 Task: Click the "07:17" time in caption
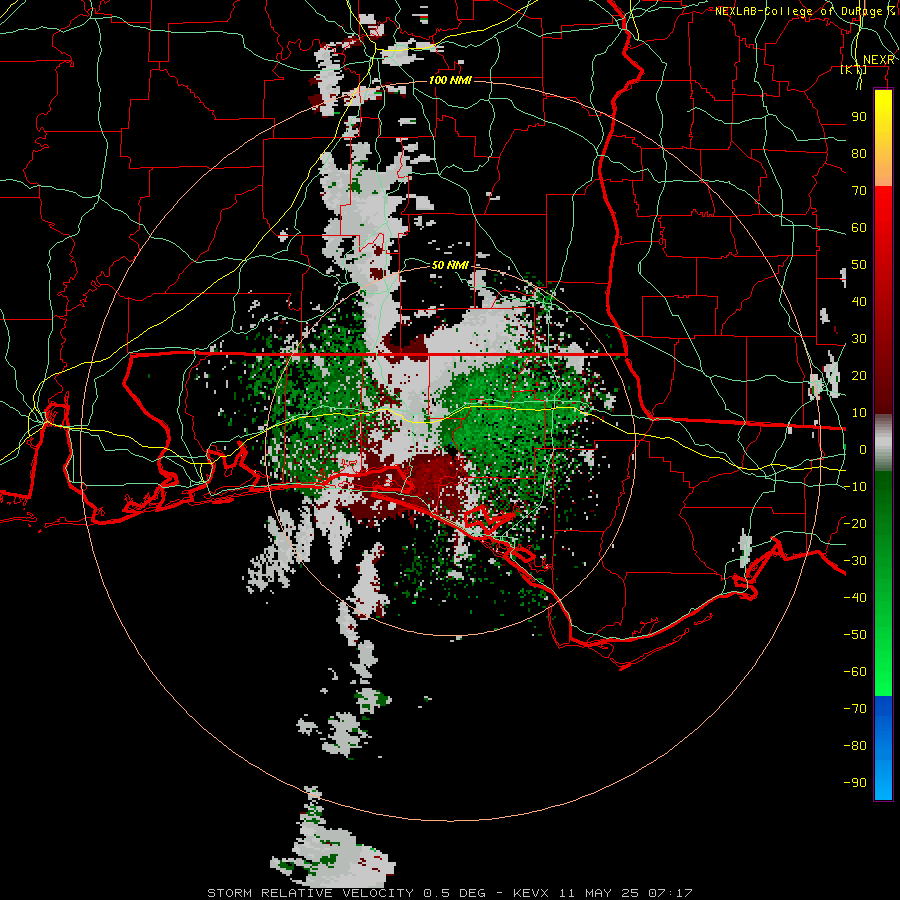[670, 893]
